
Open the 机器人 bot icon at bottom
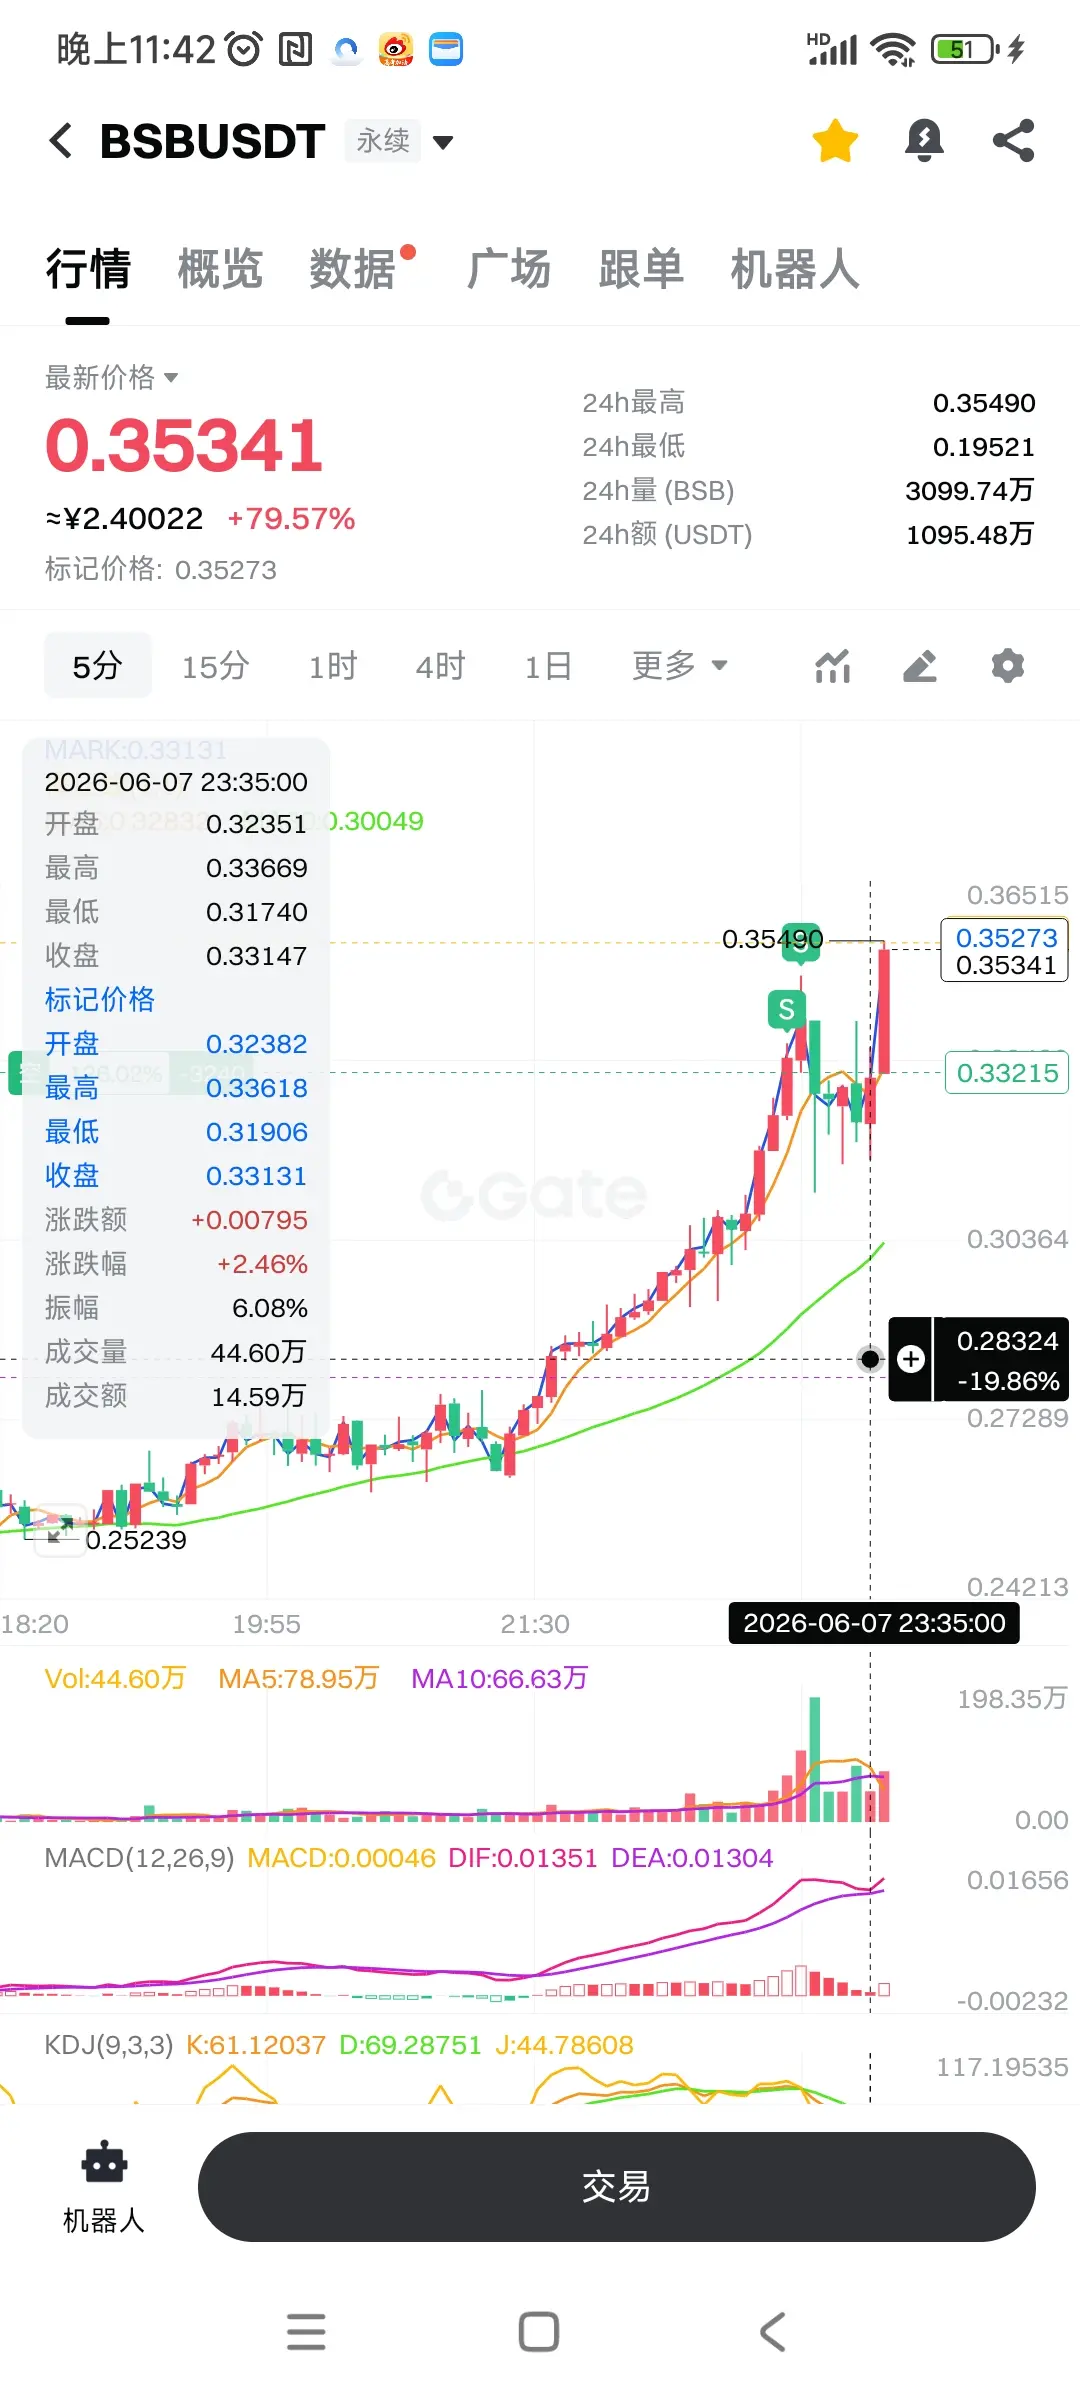tap(104, 2187)
